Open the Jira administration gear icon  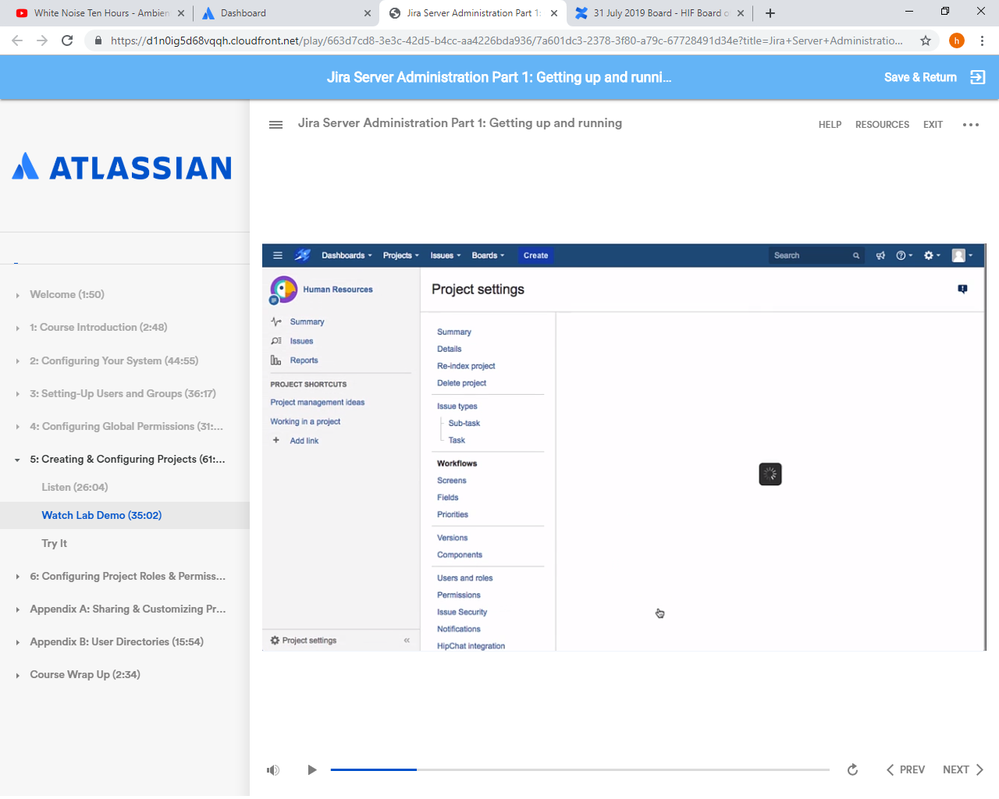tap(929, 255)
